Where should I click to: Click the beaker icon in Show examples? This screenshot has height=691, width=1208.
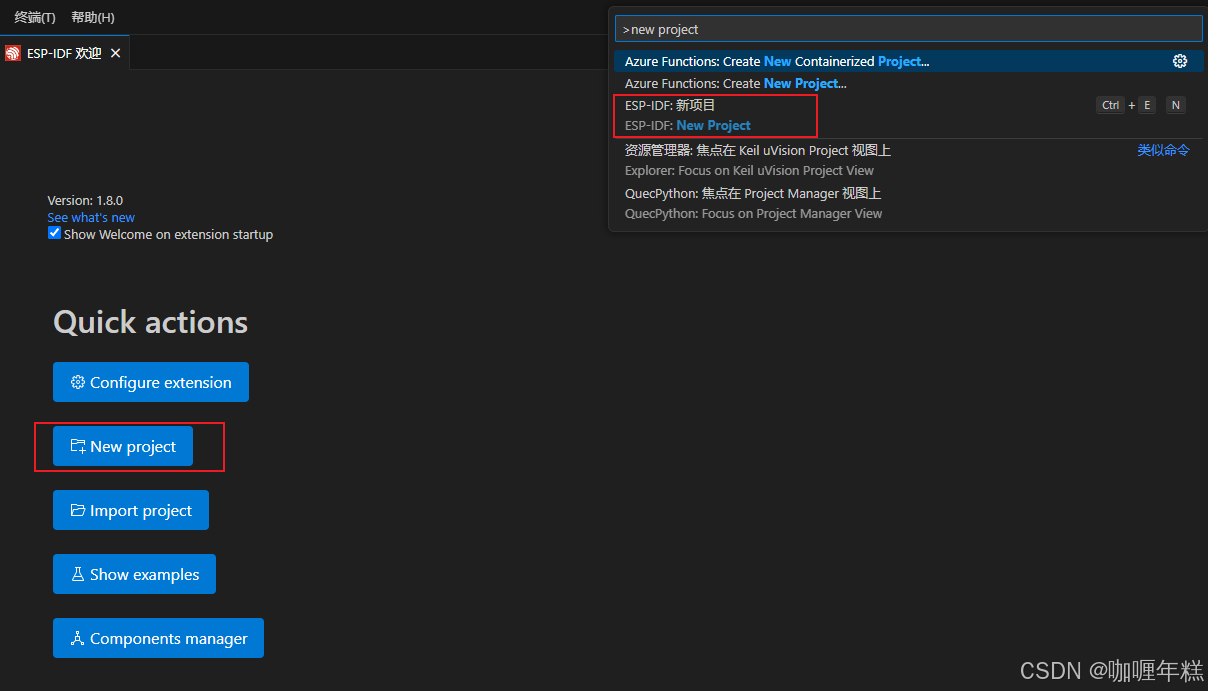click(x=78, y=574)
